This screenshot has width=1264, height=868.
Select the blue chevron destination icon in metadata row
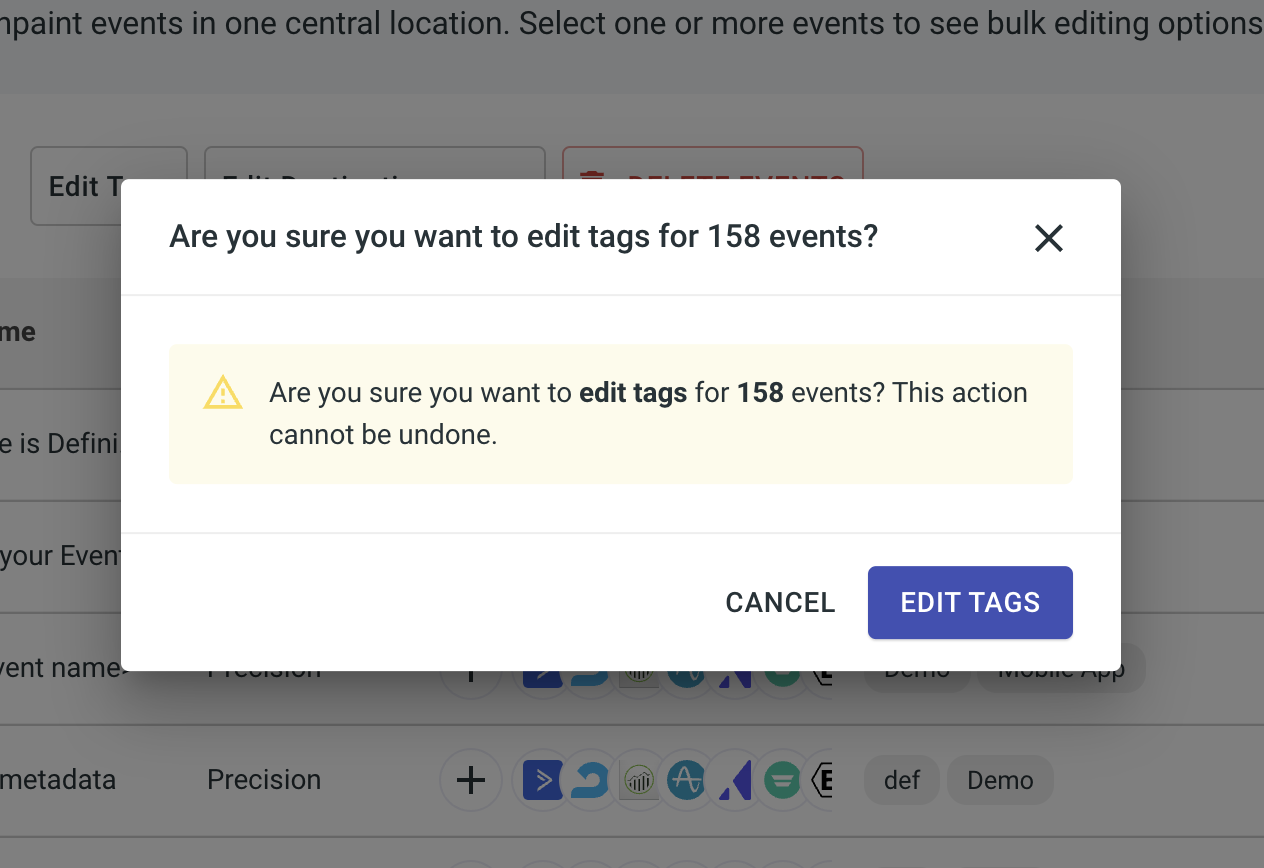(x=543, y=780)
